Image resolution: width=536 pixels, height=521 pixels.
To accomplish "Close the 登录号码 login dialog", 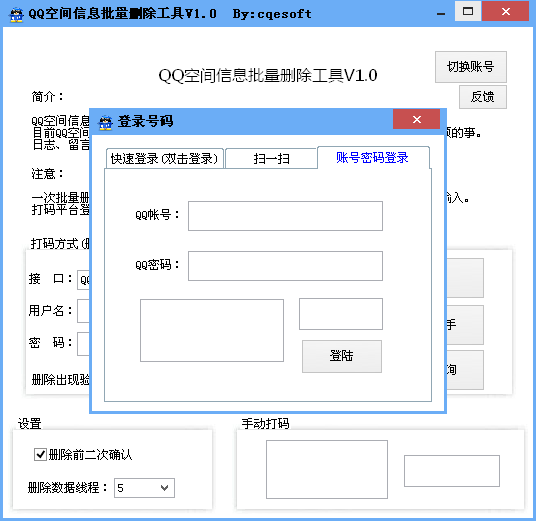I will coord(416,119).
